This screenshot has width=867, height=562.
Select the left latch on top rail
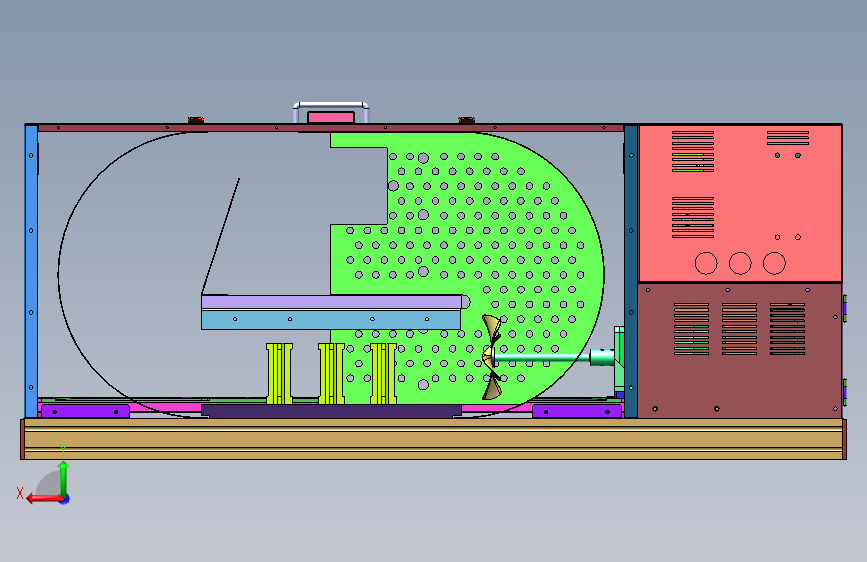pyautogui.click(x=196, y=120)
